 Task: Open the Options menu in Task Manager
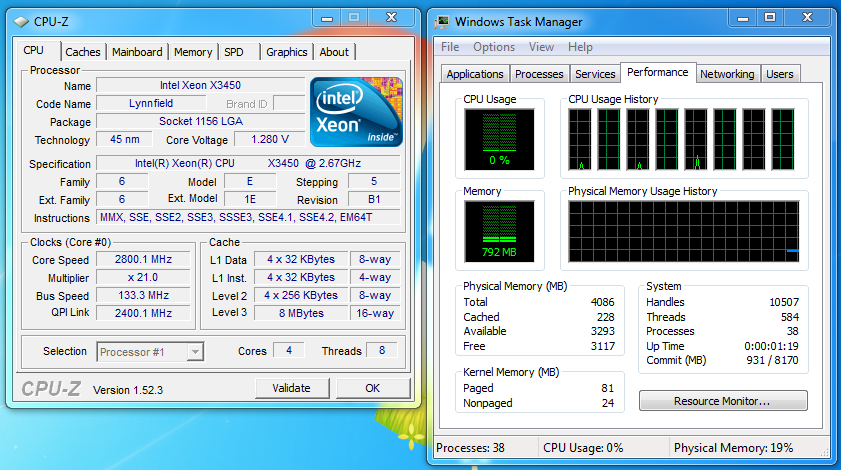[494, 47]
